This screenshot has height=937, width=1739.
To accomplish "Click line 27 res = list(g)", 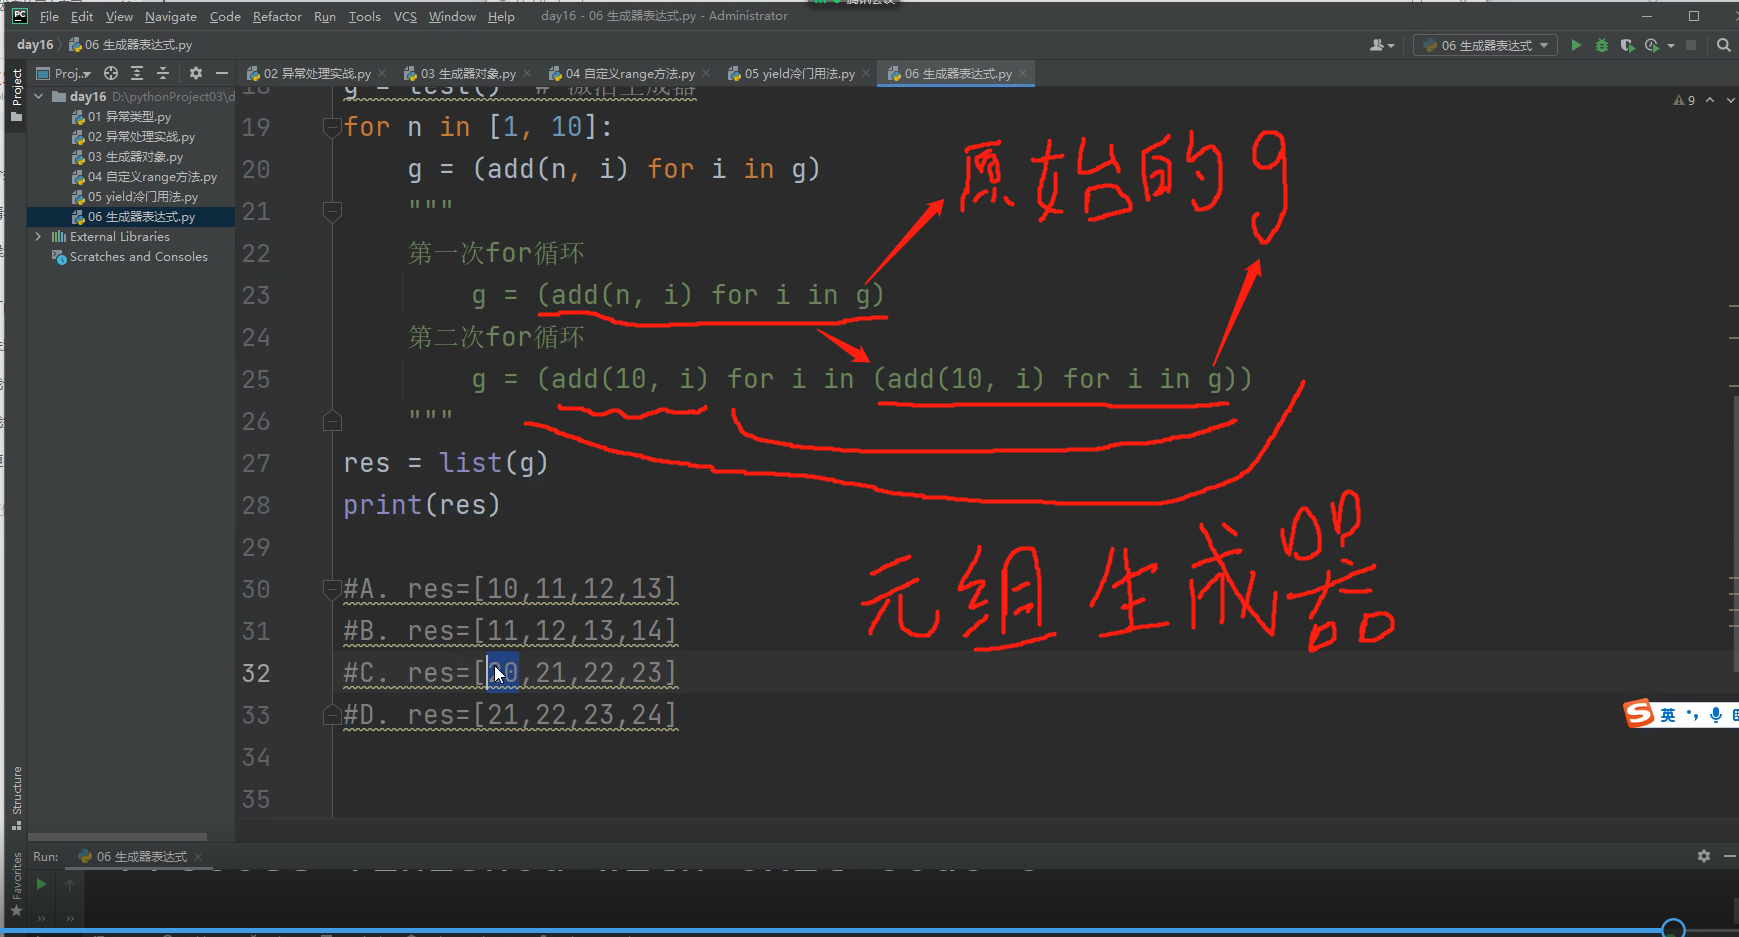I will pos(445,463).
